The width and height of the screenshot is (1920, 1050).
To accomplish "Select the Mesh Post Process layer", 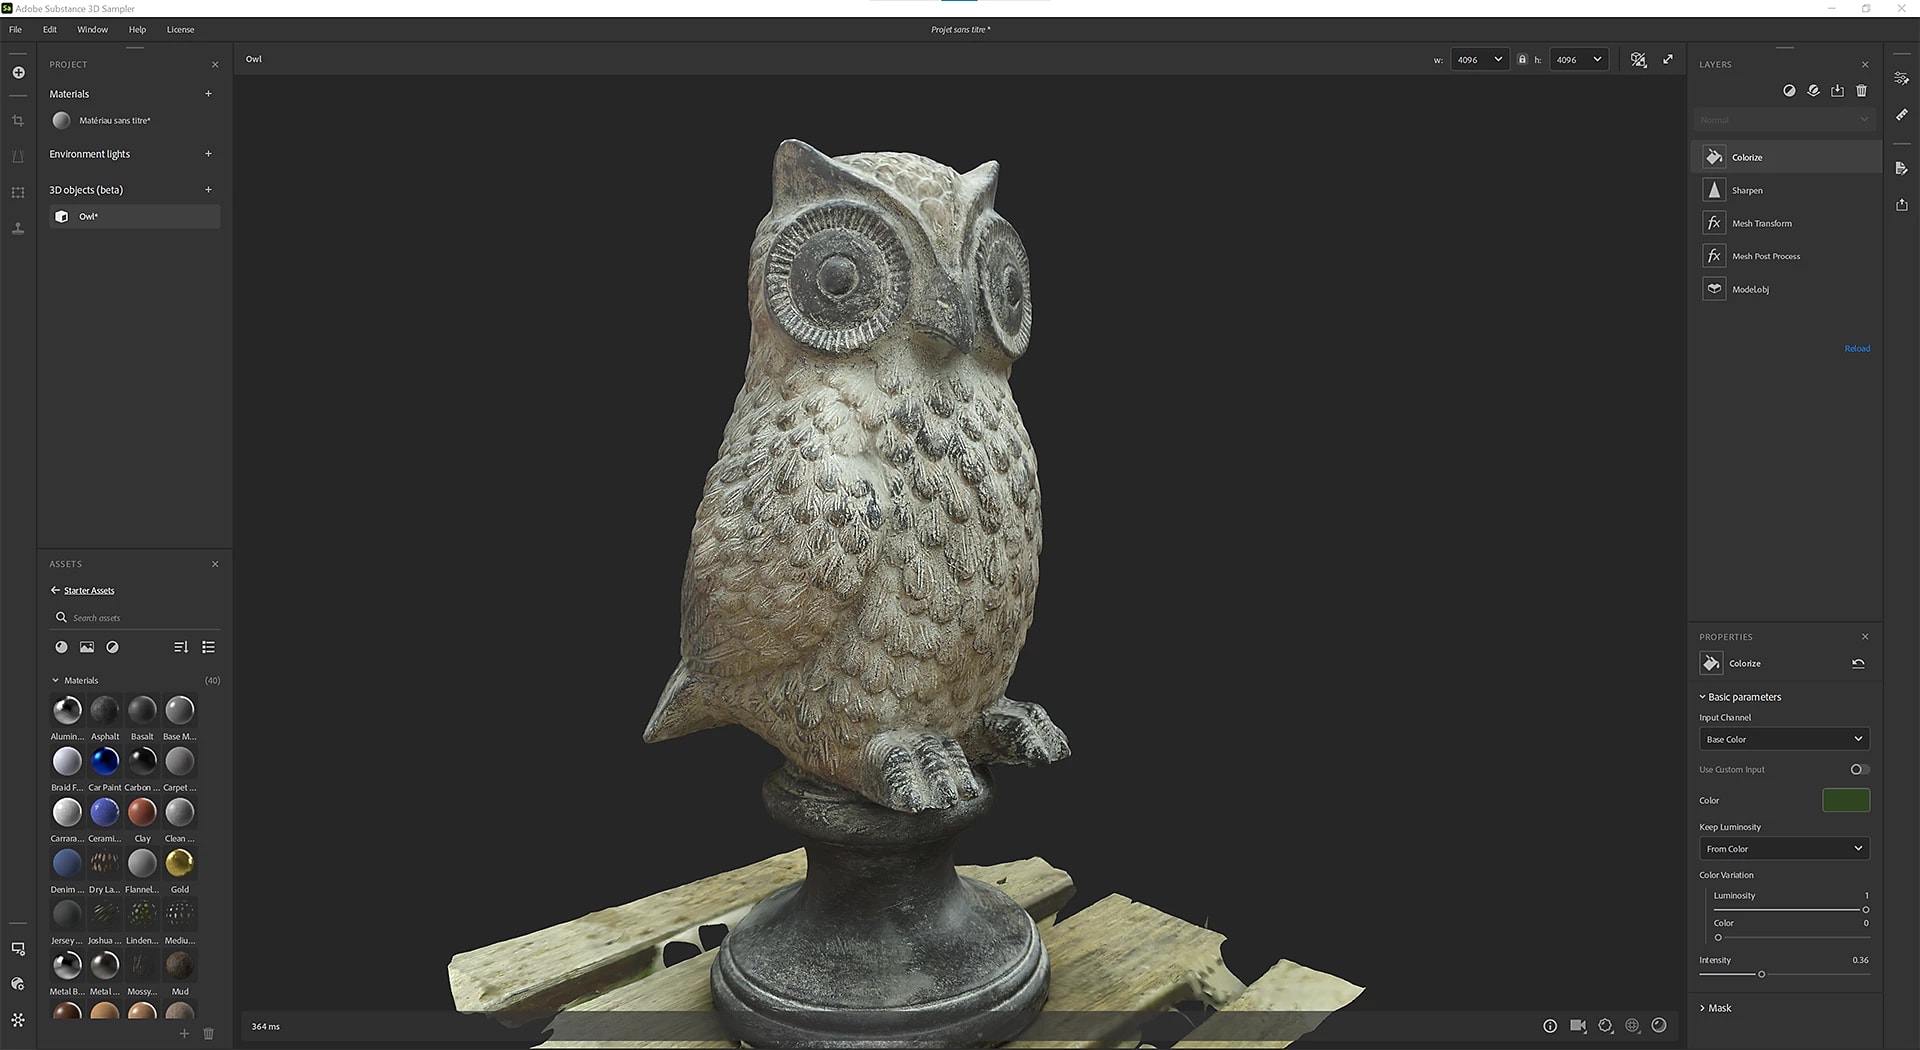I will click(x=1786, y=256).
